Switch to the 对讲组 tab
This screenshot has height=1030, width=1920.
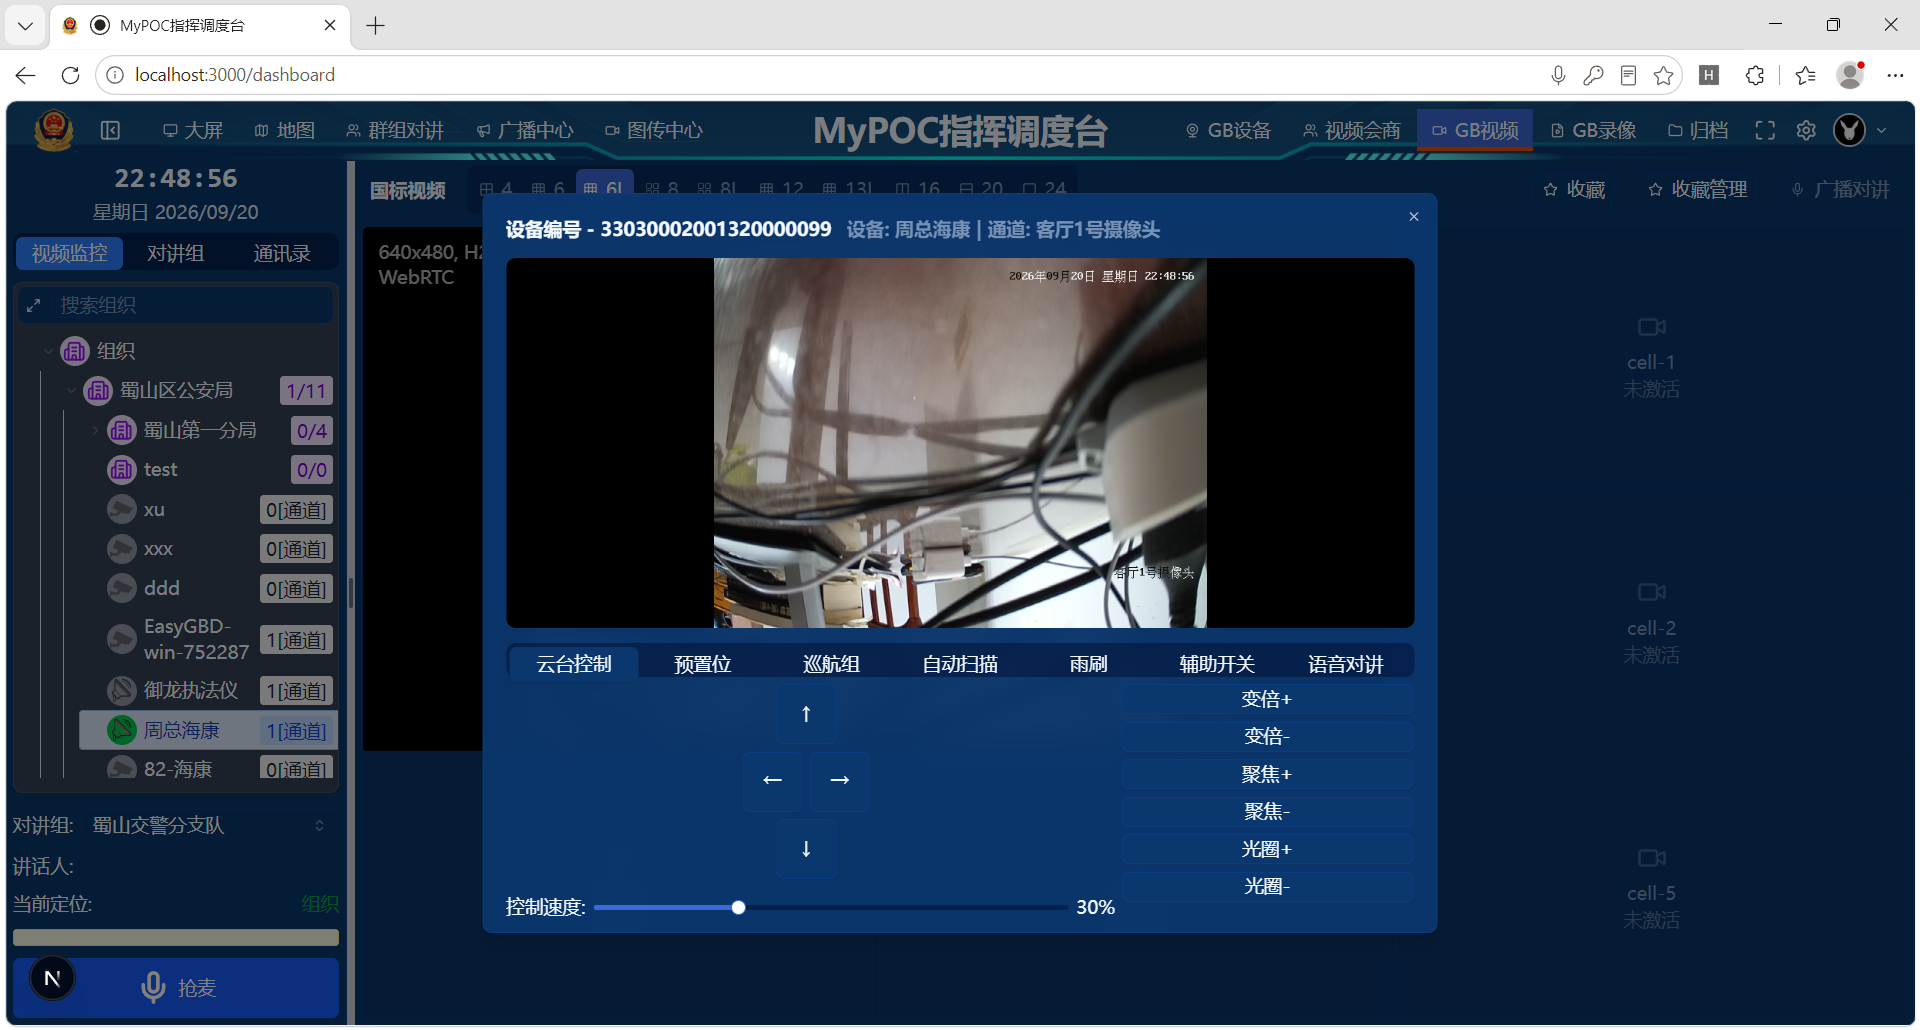pyautogui.click(x=175, y=253)
